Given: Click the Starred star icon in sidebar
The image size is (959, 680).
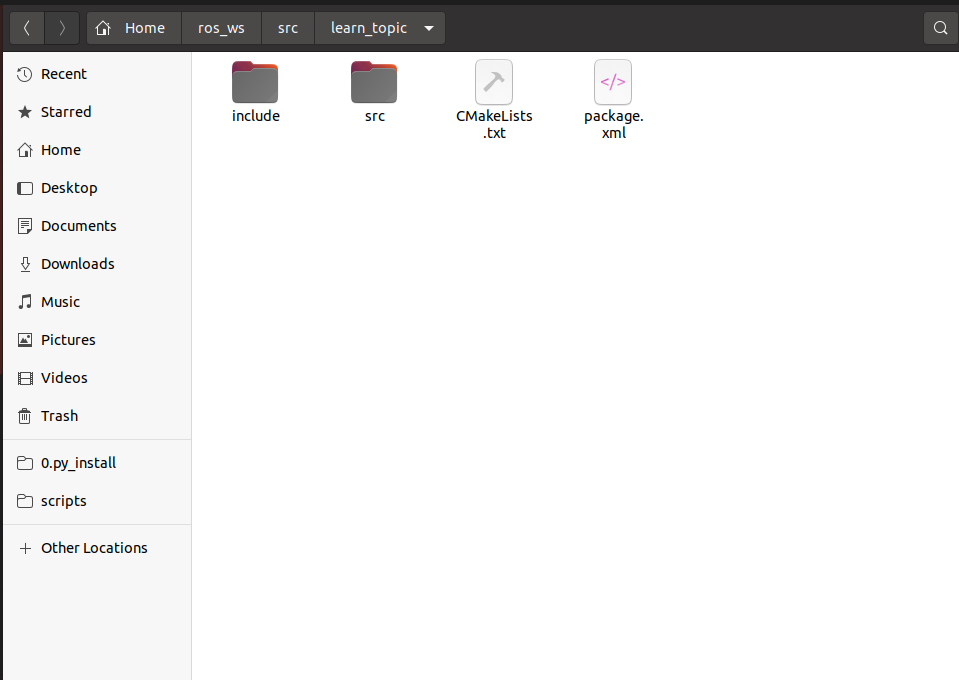Looking at the screenshot, I should [x=25, y=113].
